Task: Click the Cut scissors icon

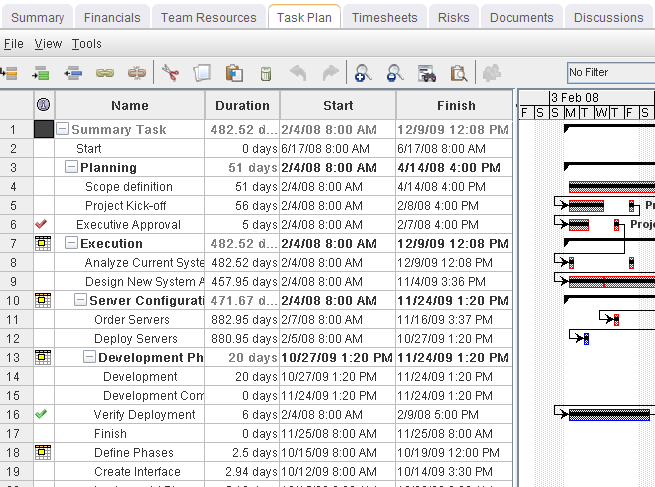Action: 170,73
